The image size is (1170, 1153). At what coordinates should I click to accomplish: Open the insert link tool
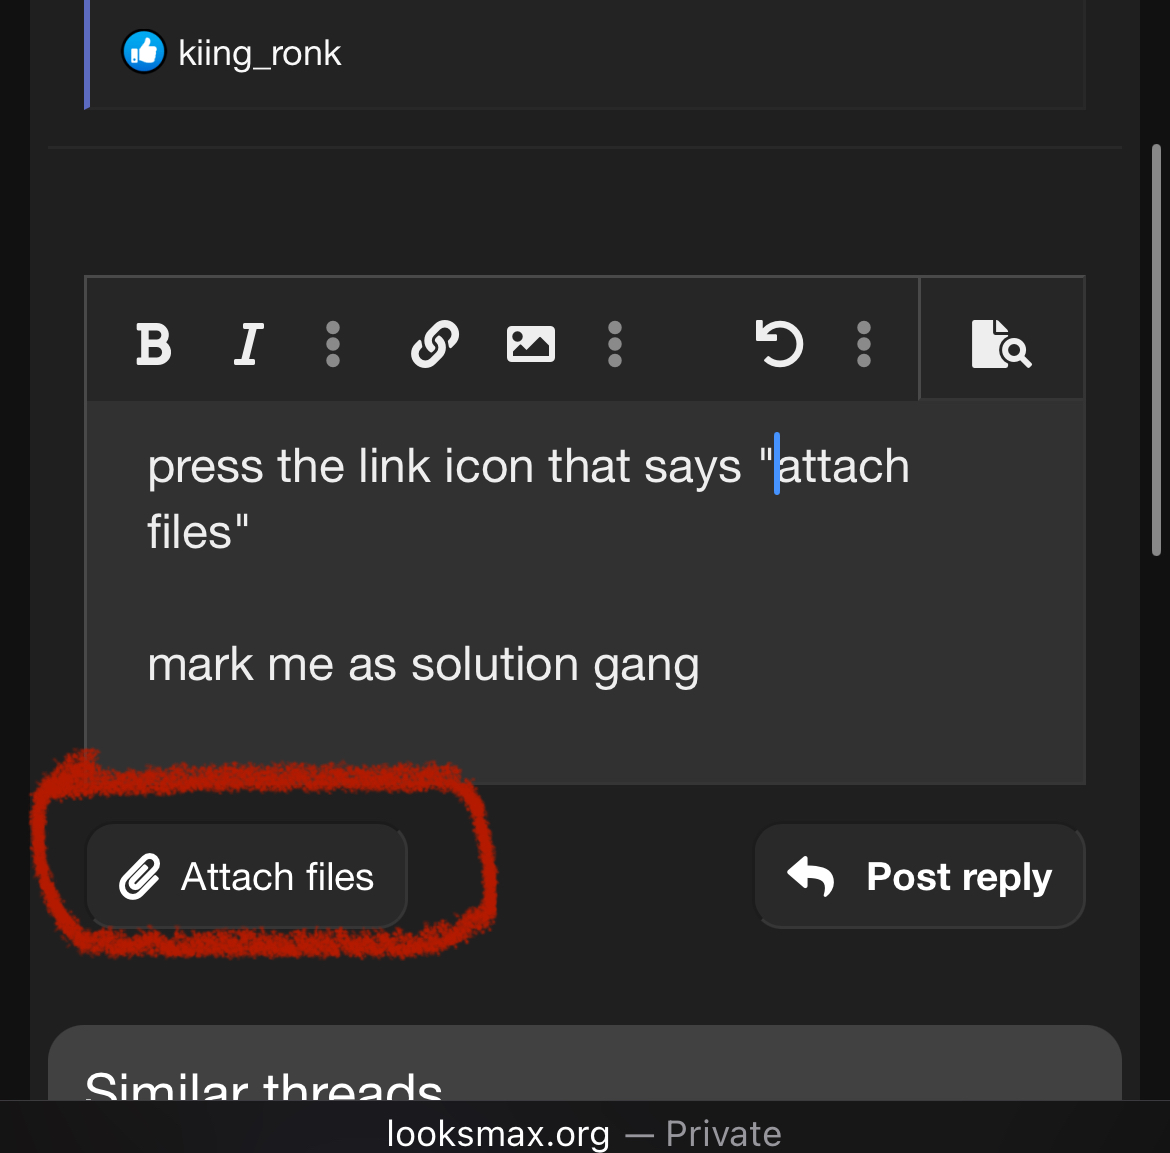(x=435, y=344)
